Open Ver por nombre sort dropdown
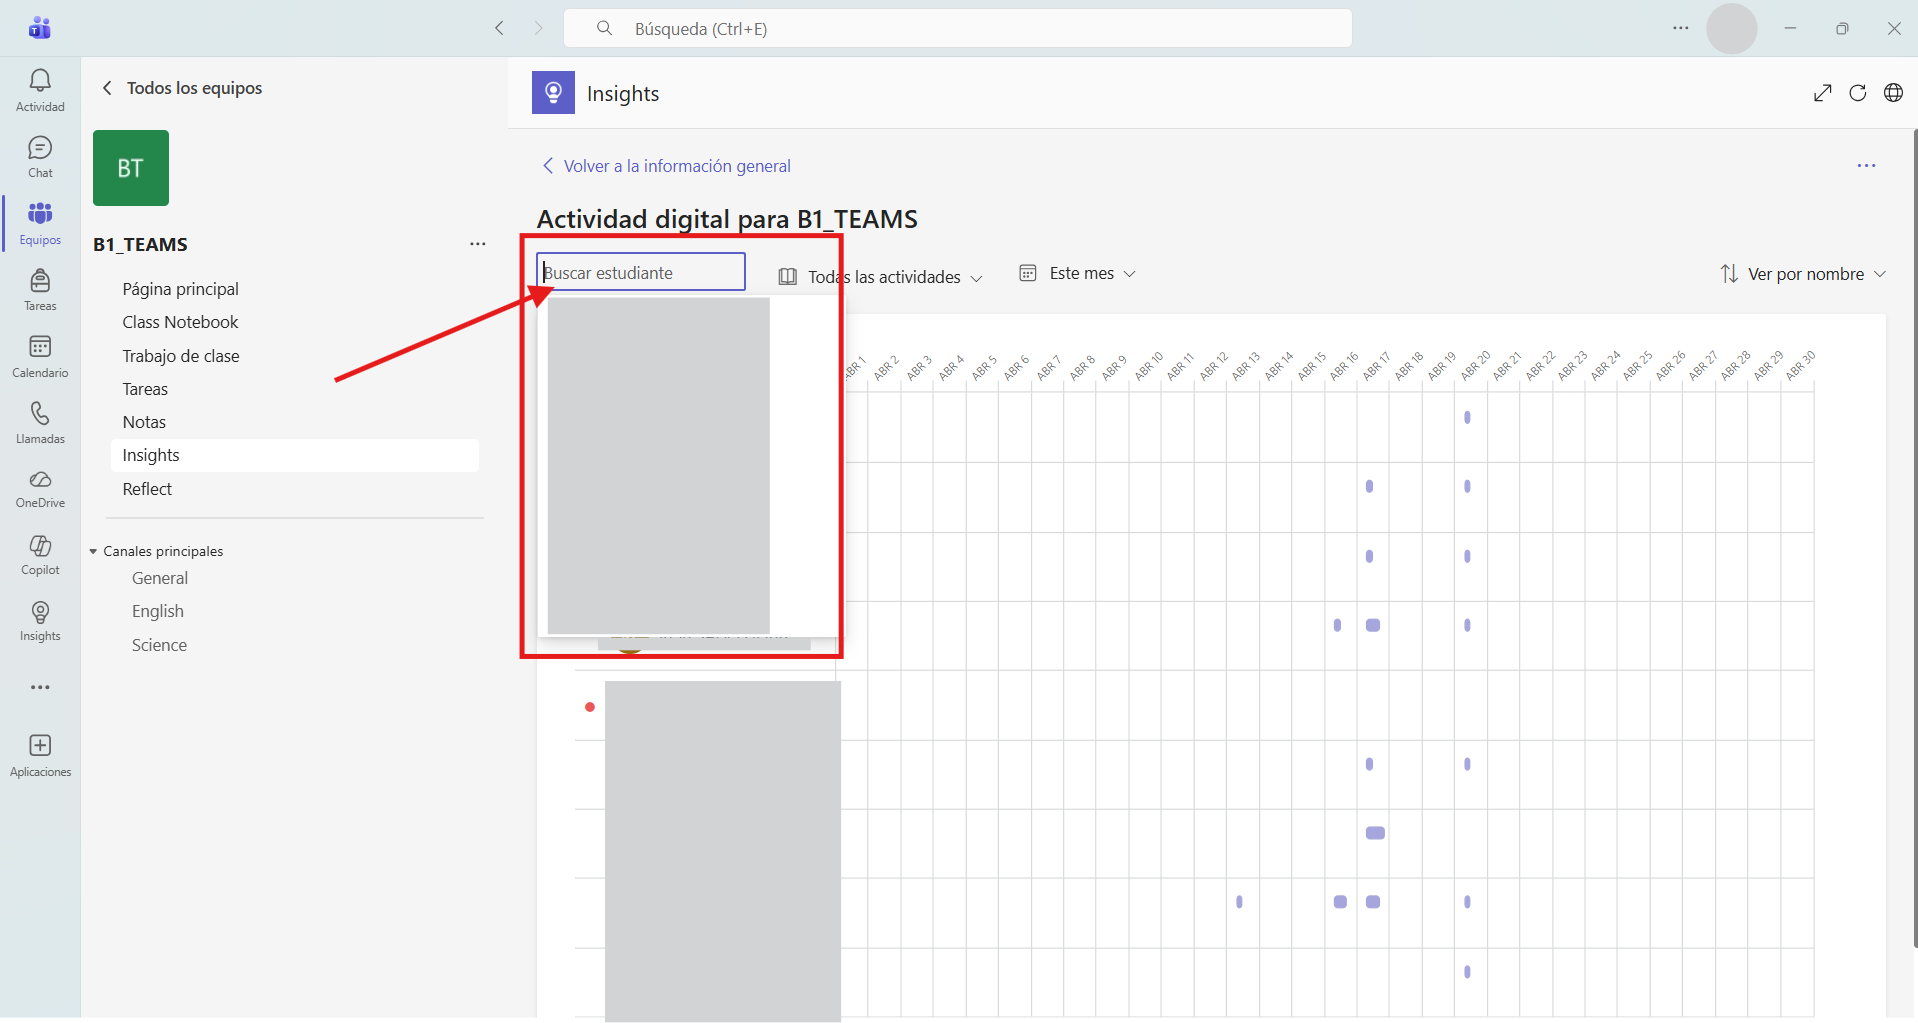1918x1023 pixels. coord(1803,274)
